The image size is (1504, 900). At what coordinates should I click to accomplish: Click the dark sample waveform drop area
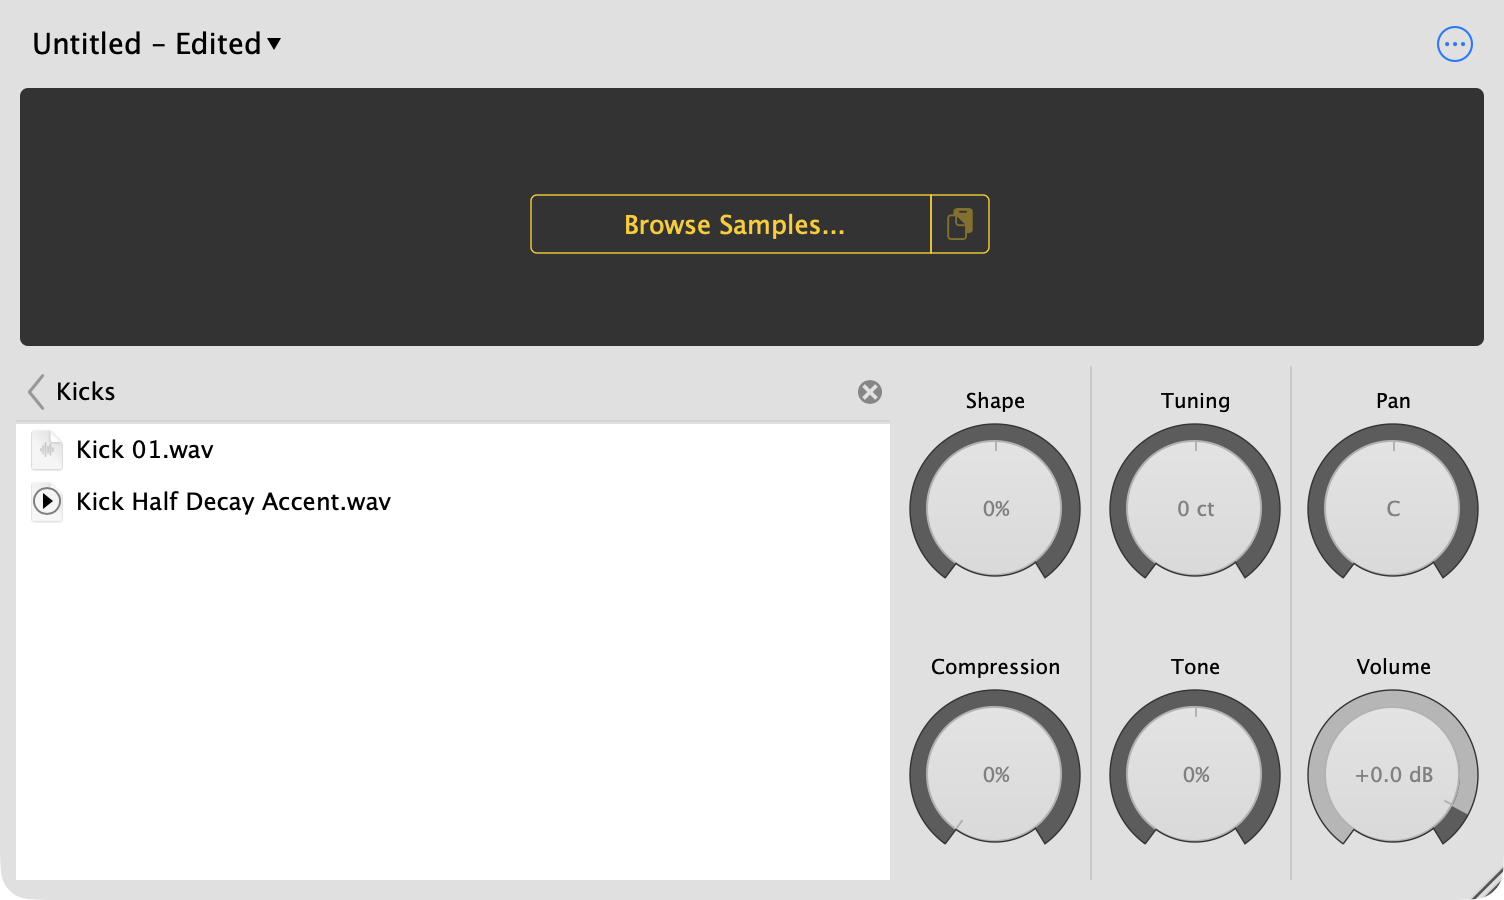pos(752,130)
